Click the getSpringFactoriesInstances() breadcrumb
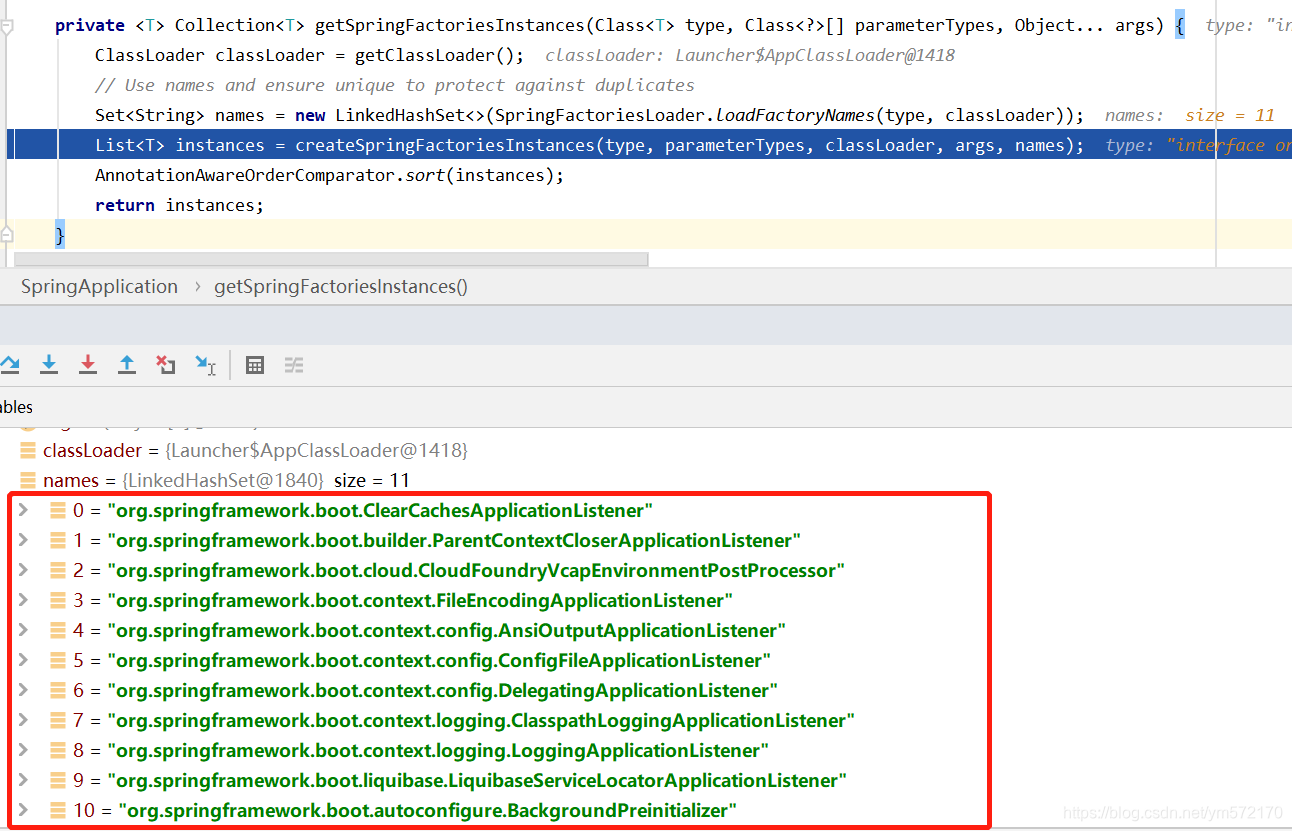Viewport: 1292px width, 831px height. (x=341, y=287)
